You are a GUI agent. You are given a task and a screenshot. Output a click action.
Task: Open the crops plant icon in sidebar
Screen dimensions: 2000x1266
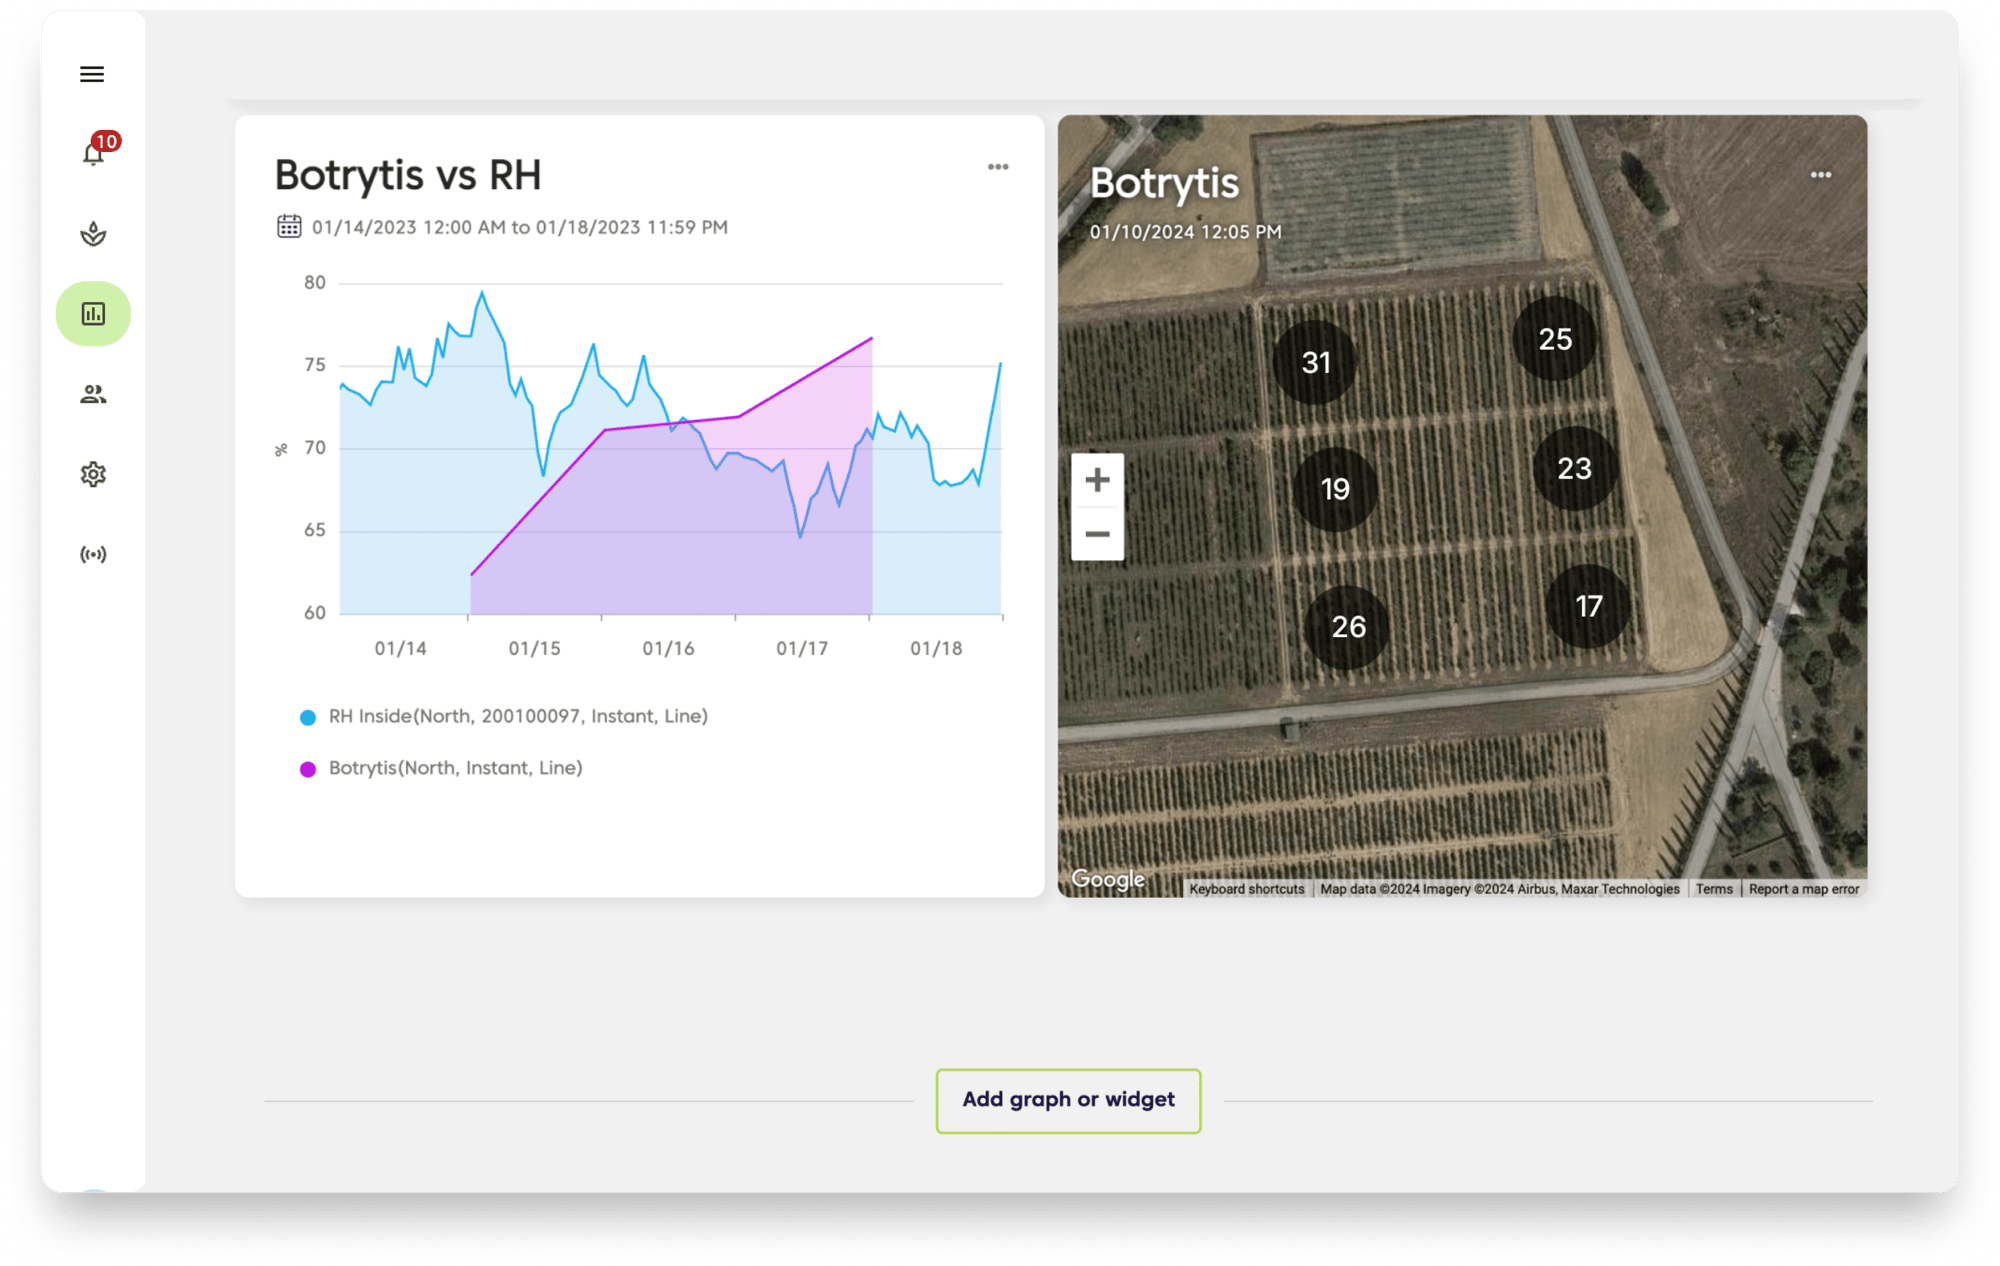pos(93,234)
